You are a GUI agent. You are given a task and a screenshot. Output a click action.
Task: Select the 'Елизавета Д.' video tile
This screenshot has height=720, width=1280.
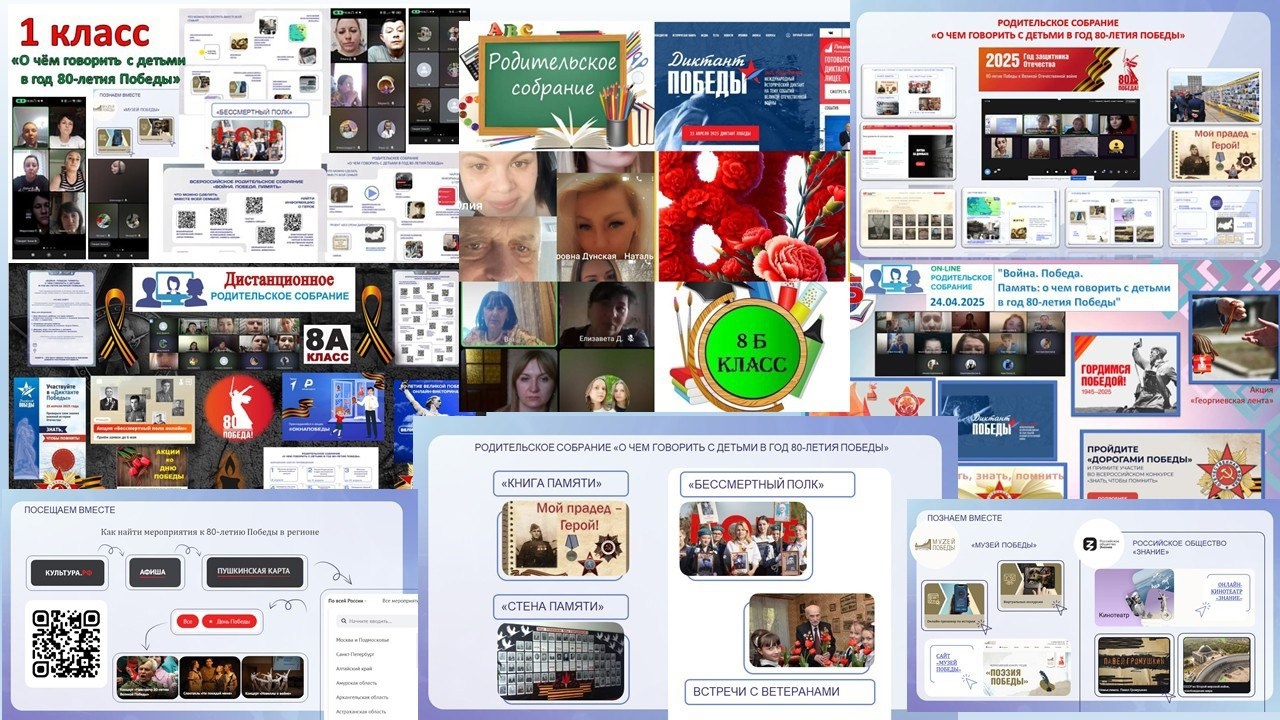point(606,313)
